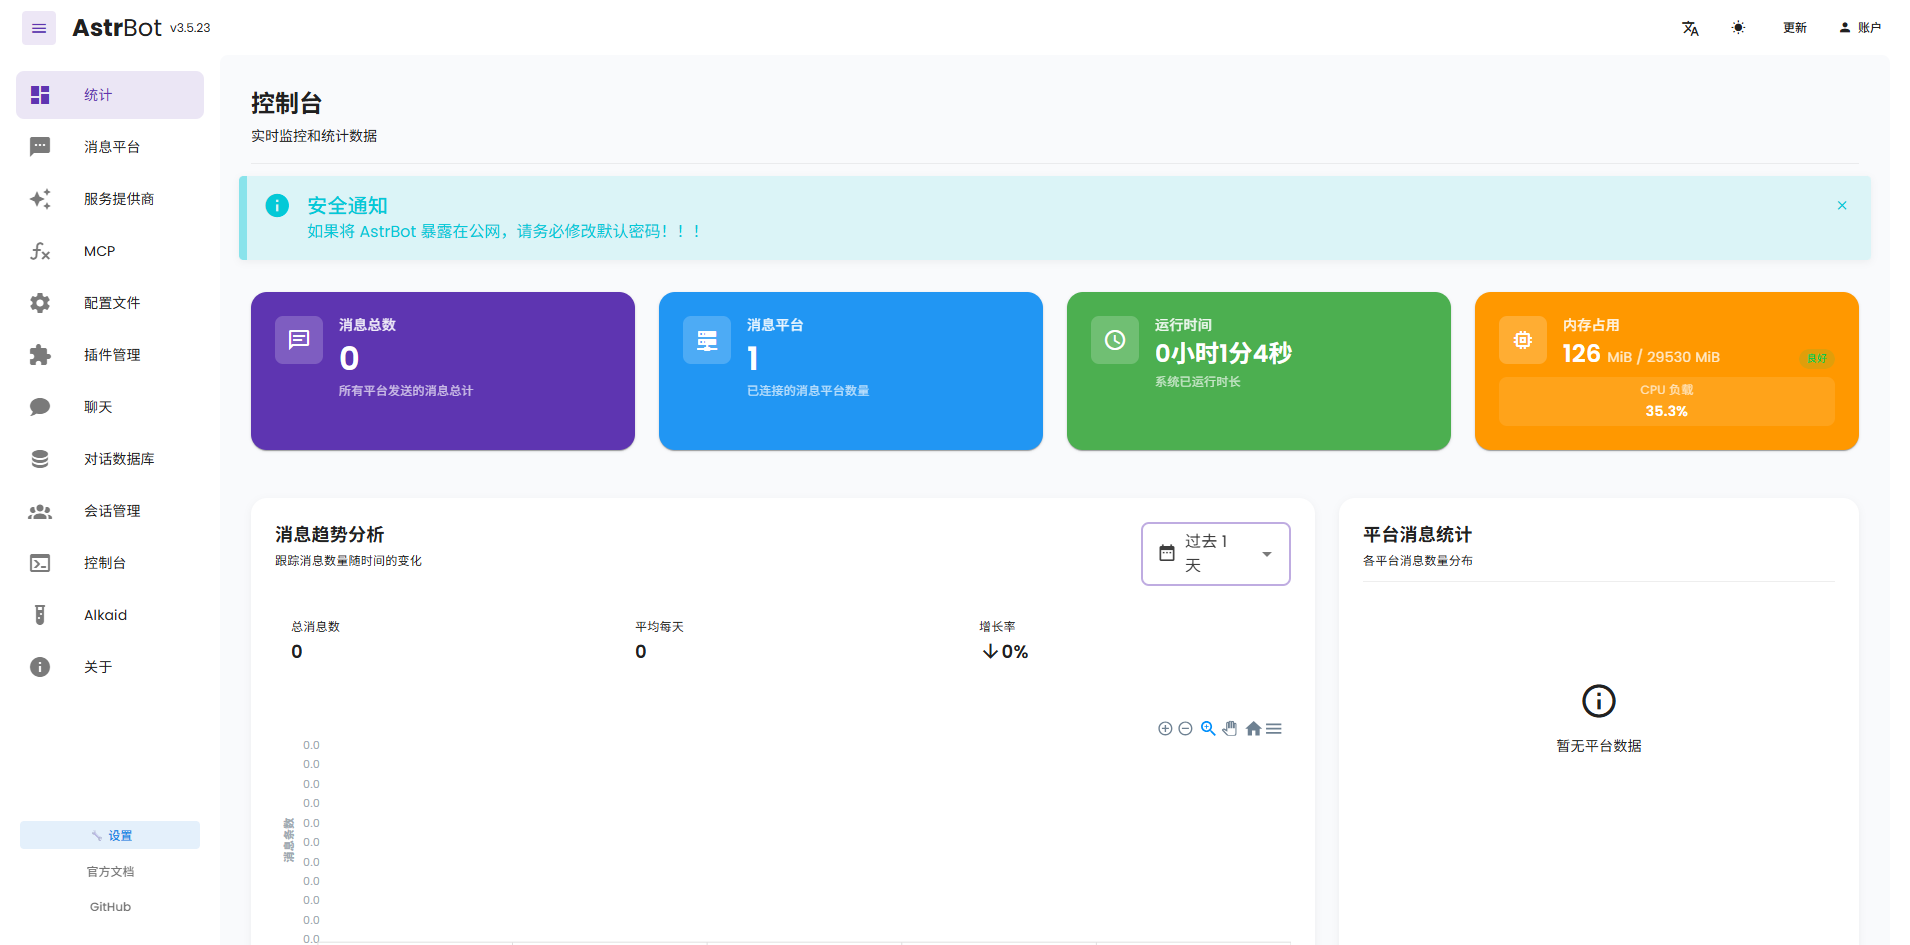The width and height of the screenshot is (1910, 945).
Task: Click the 更新 update button
Action: tap(1794, 28)
